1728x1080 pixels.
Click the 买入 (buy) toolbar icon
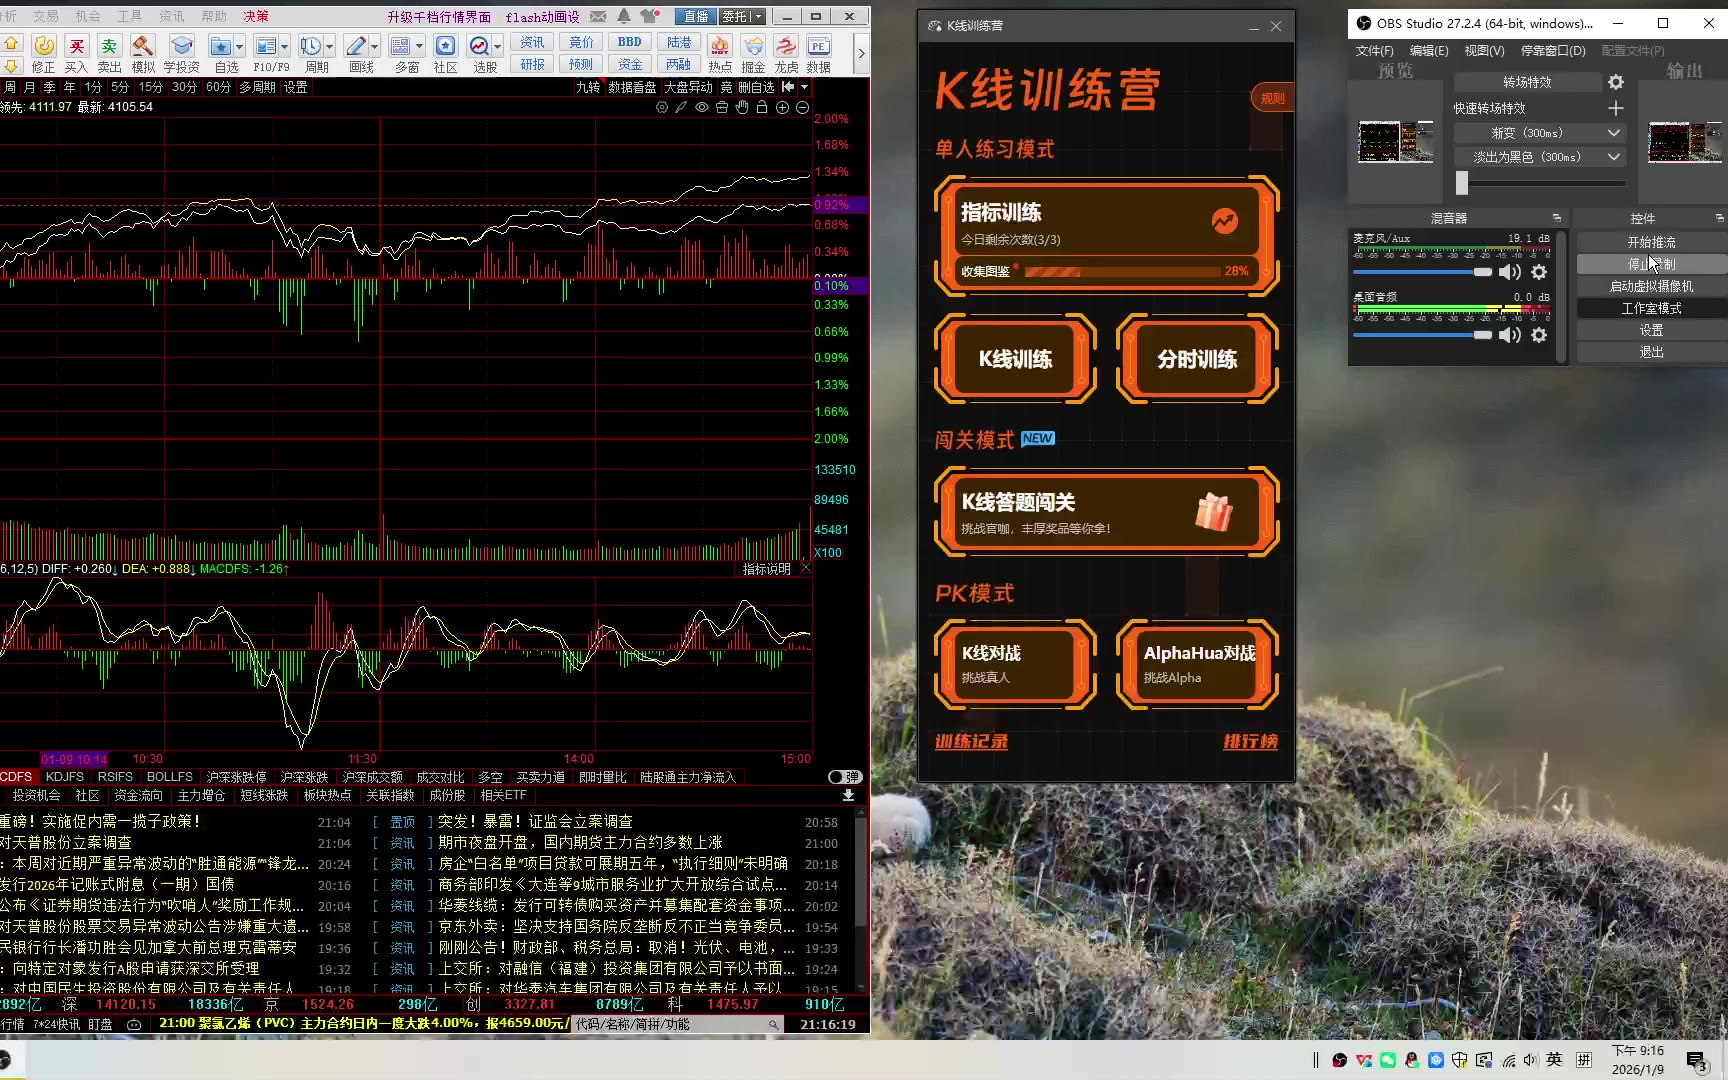point(76,47)
